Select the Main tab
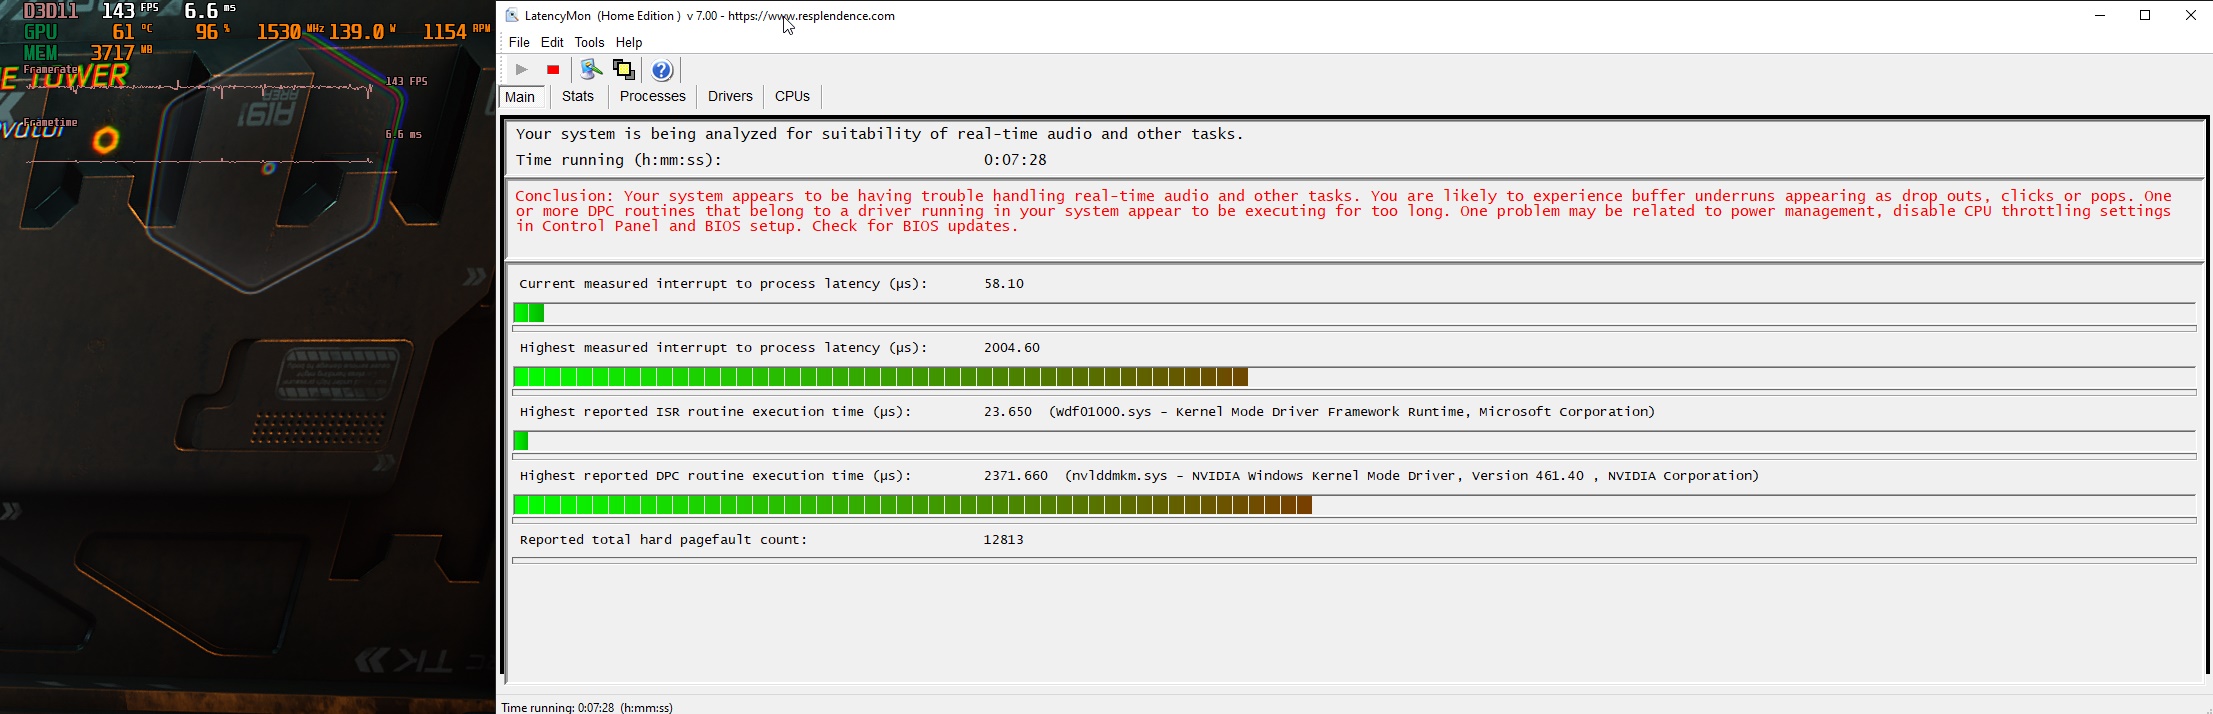This screenshot has height=714, width=2213. 520,97
